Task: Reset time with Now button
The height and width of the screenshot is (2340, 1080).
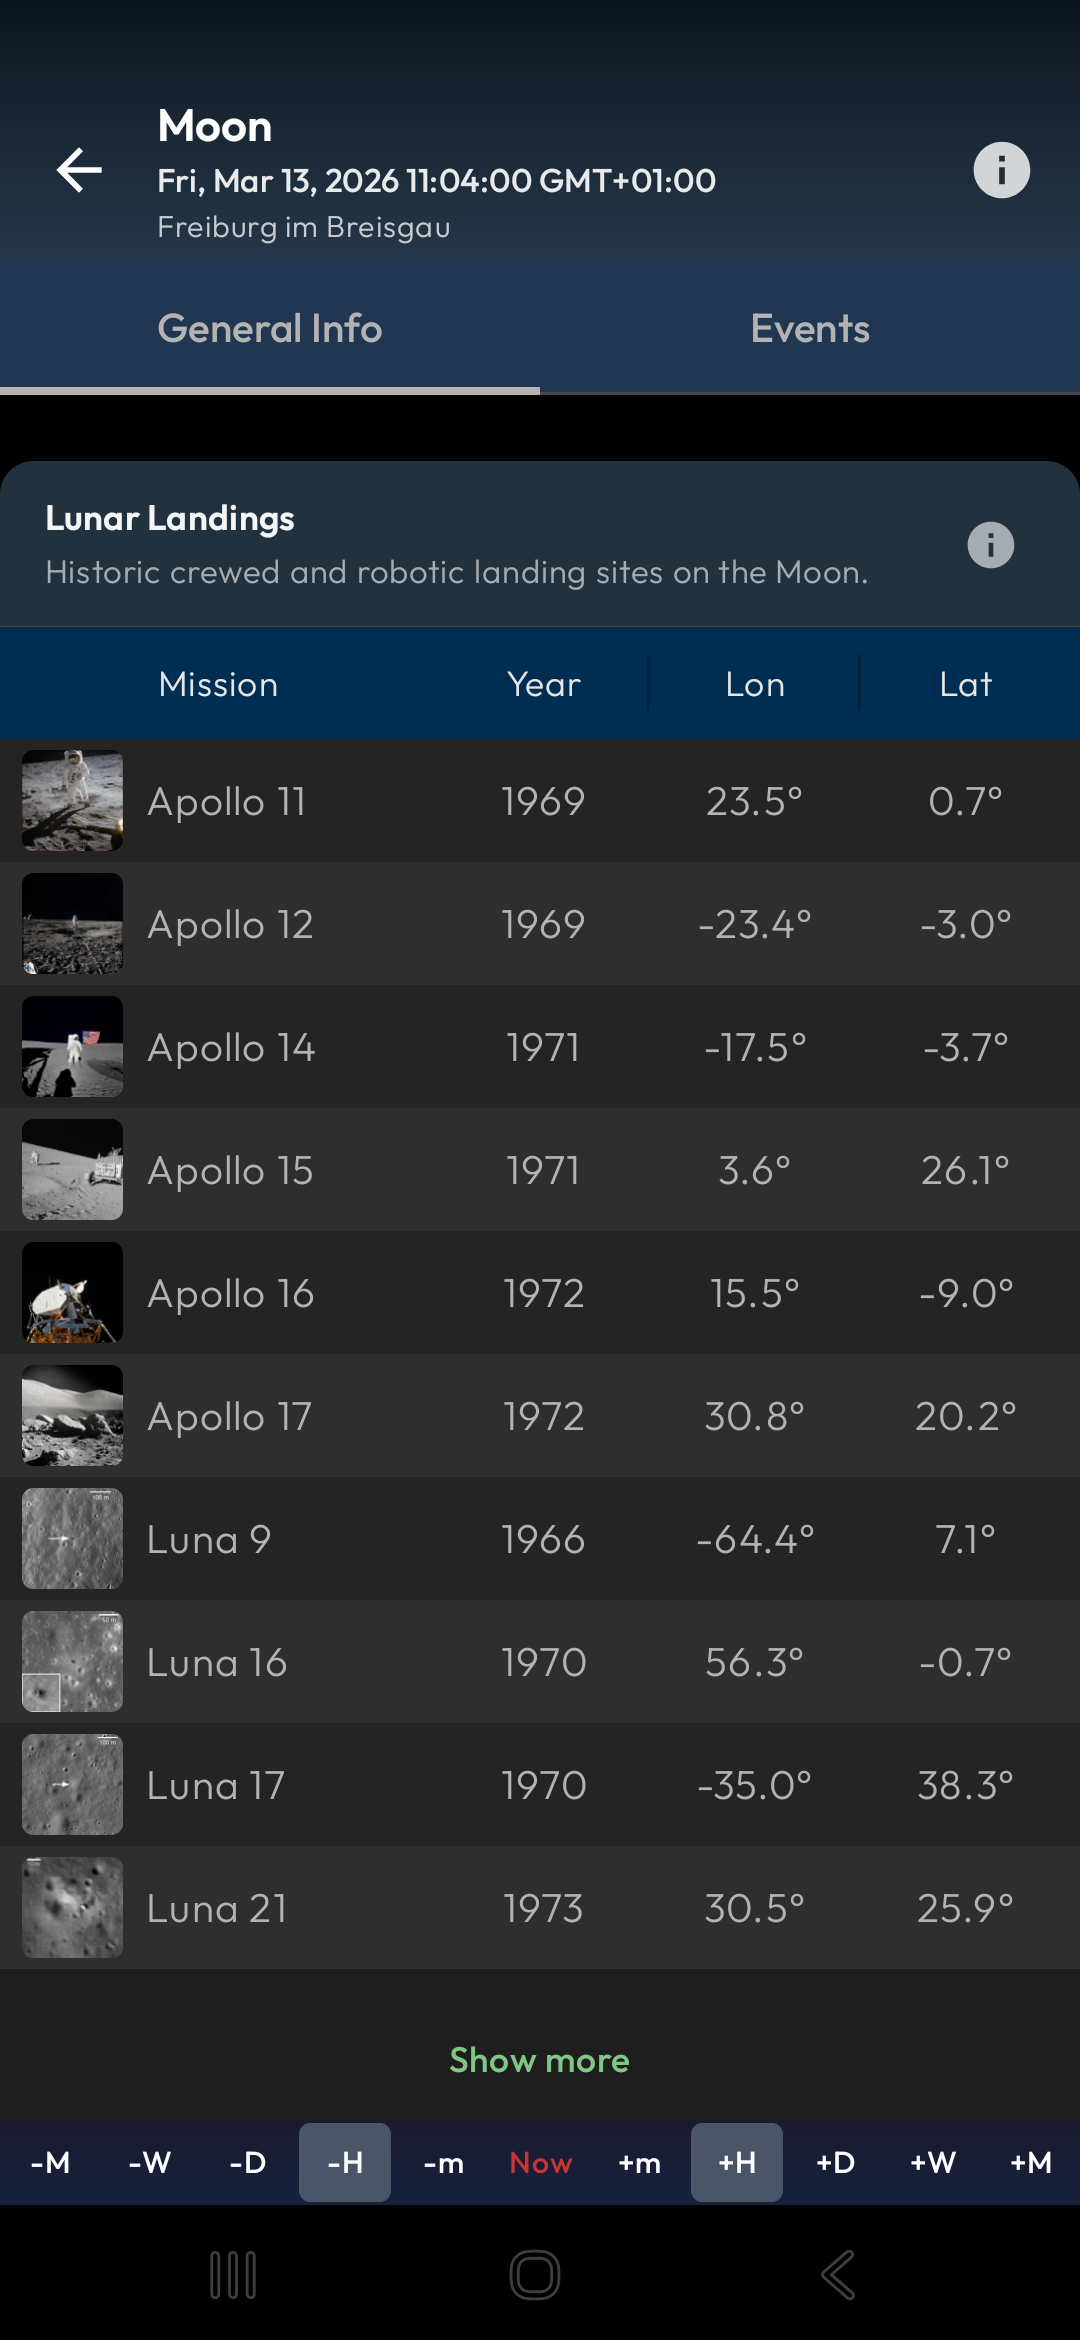Action: pyautogui.click(x=541, y=2162)
